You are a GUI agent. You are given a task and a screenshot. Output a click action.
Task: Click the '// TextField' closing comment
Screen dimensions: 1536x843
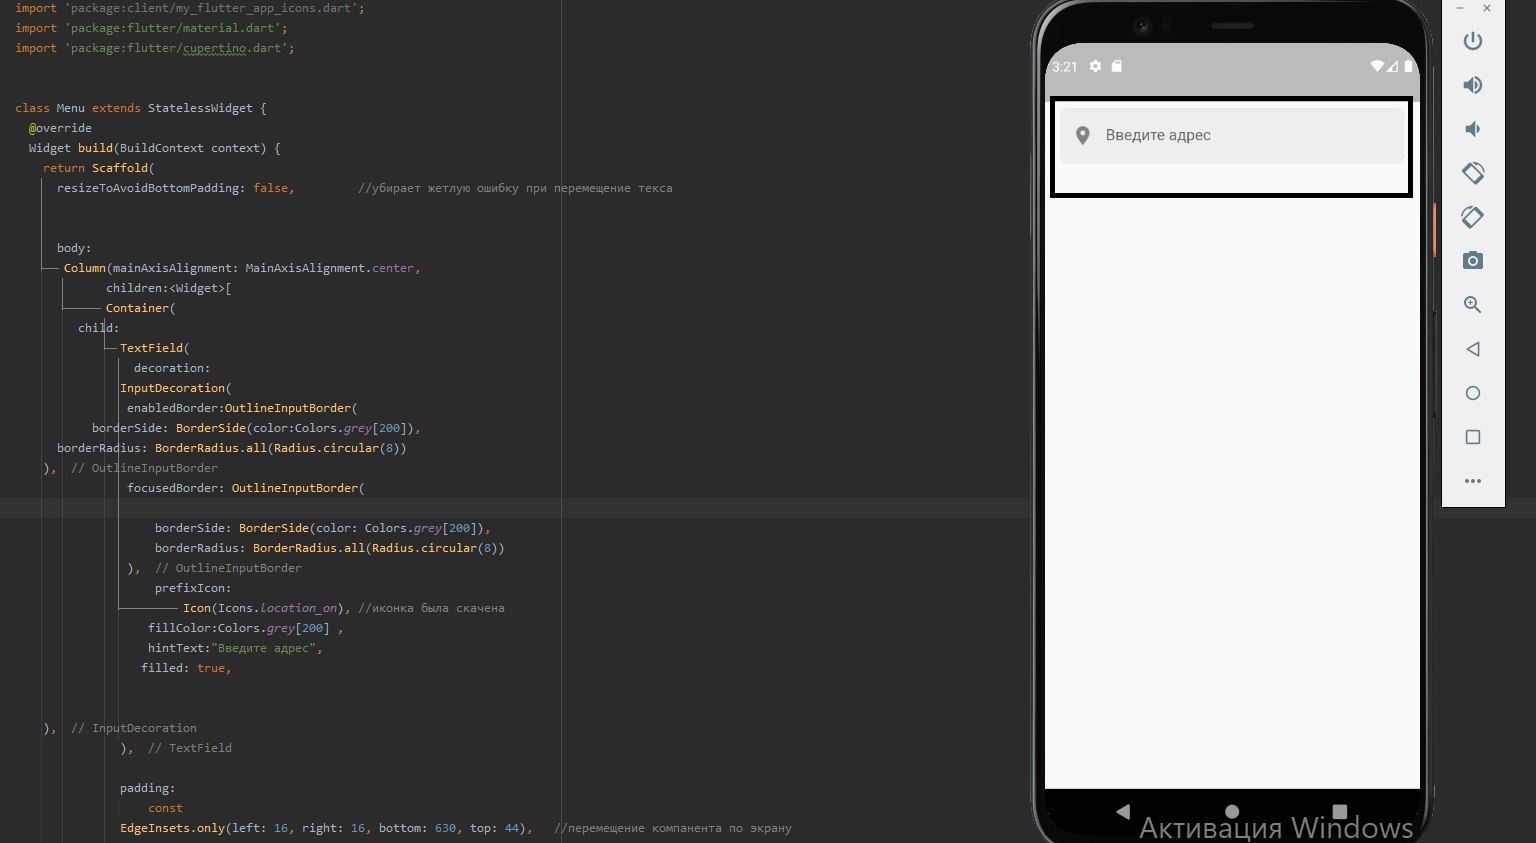[x=190, y=748]
